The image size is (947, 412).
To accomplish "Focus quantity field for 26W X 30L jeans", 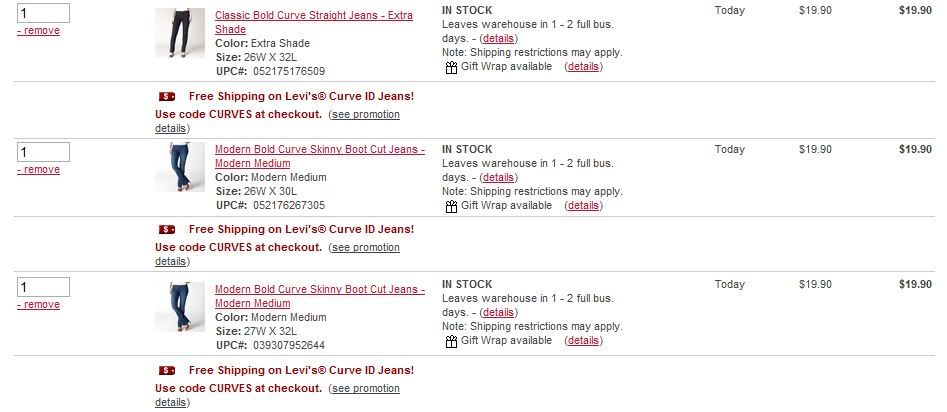I will pyautogui.click(x=43, y=152).
